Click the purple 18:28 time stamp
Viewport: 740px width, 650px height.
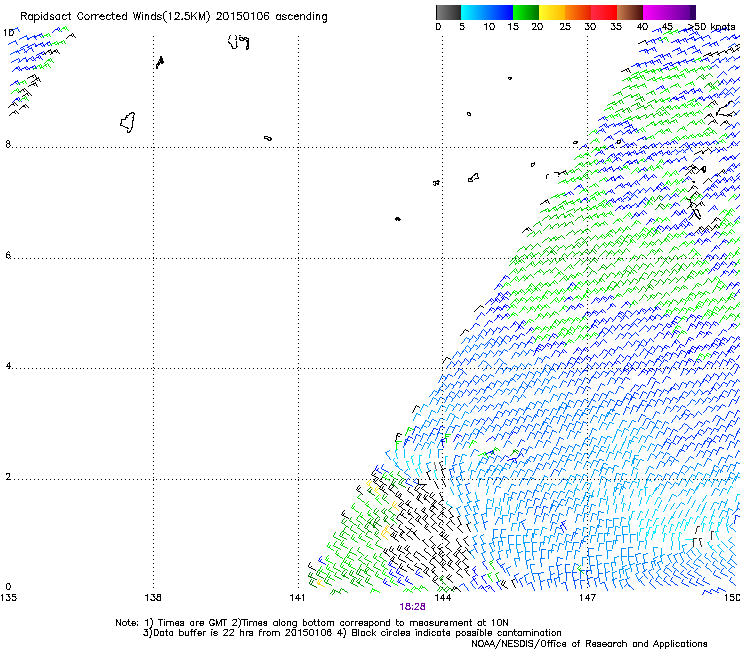pos(412,607)
